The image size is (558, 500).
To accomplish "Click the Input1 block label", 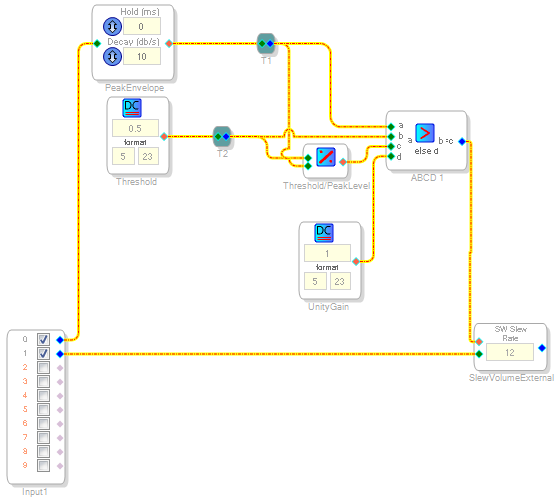I will coord(35,492).
